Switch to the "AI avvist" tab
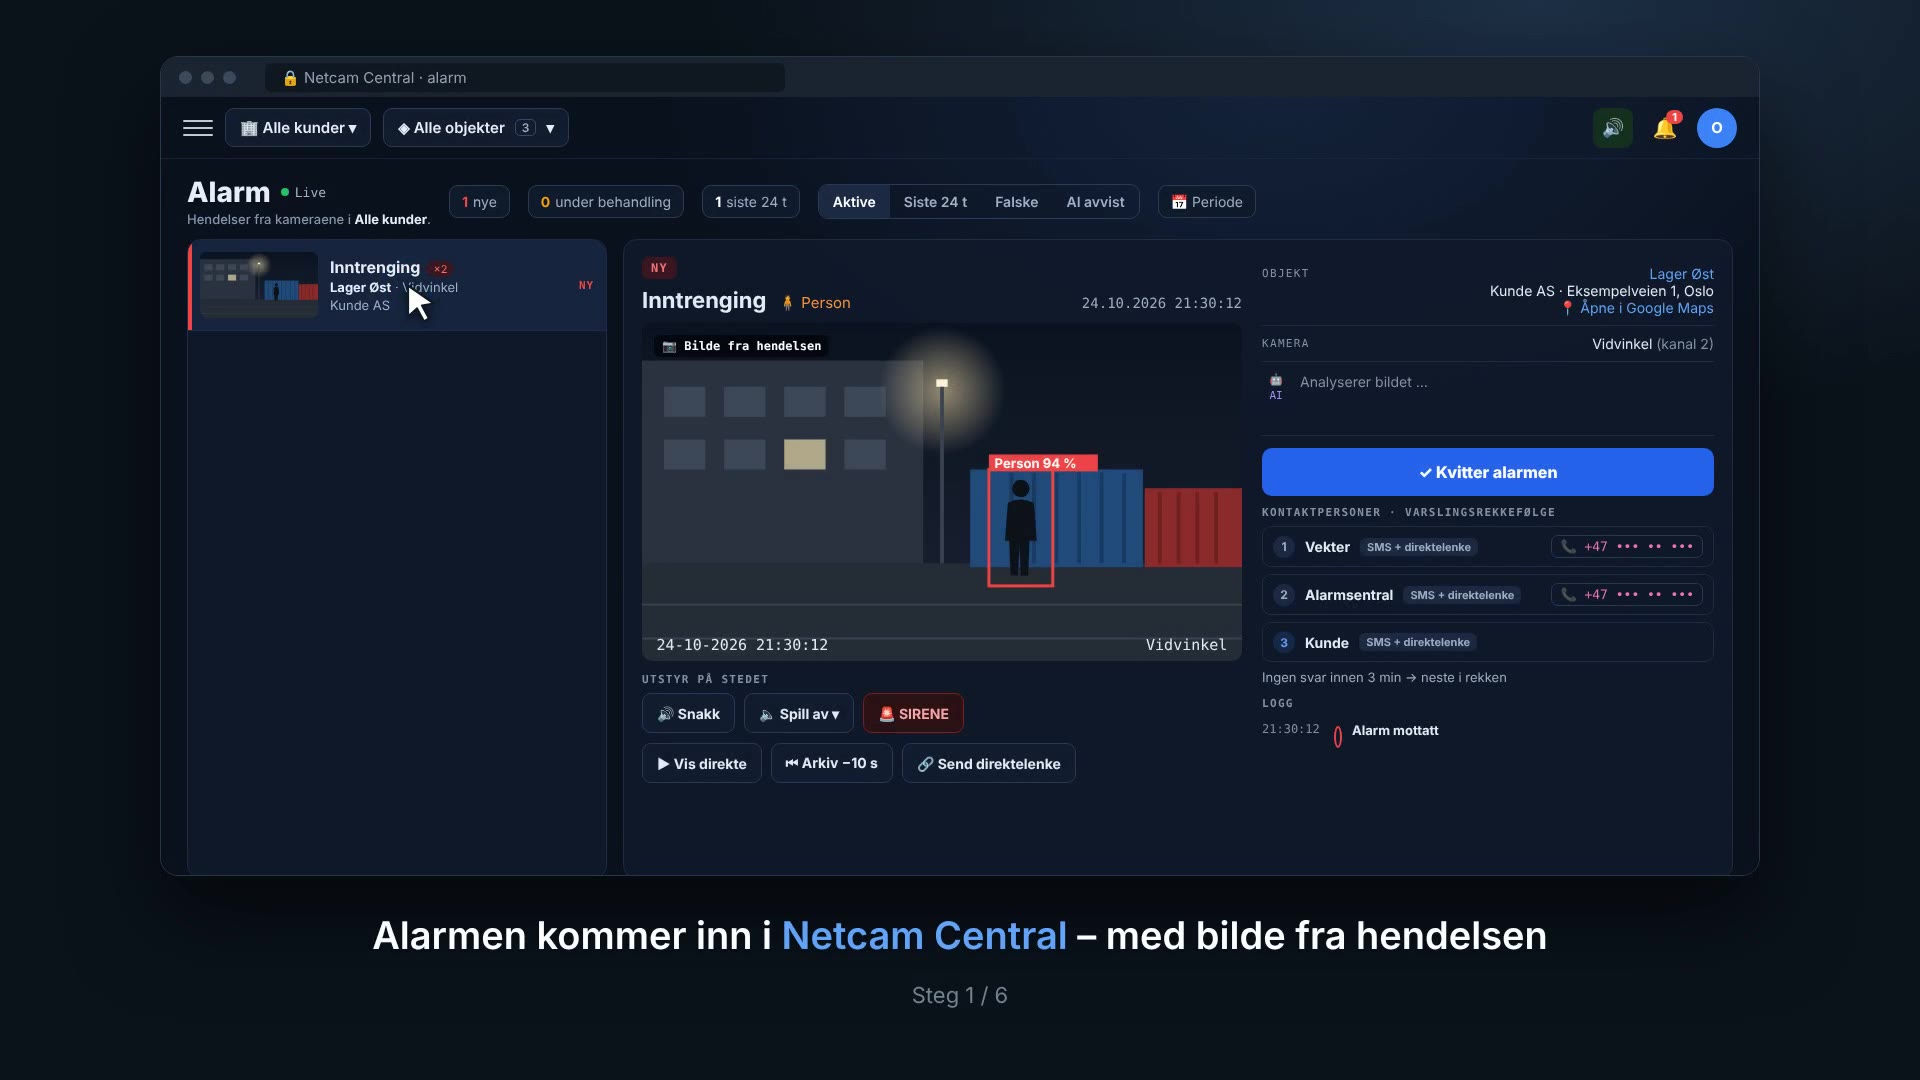The height and width of the screenshot is (1080, 1920). 1095,202
